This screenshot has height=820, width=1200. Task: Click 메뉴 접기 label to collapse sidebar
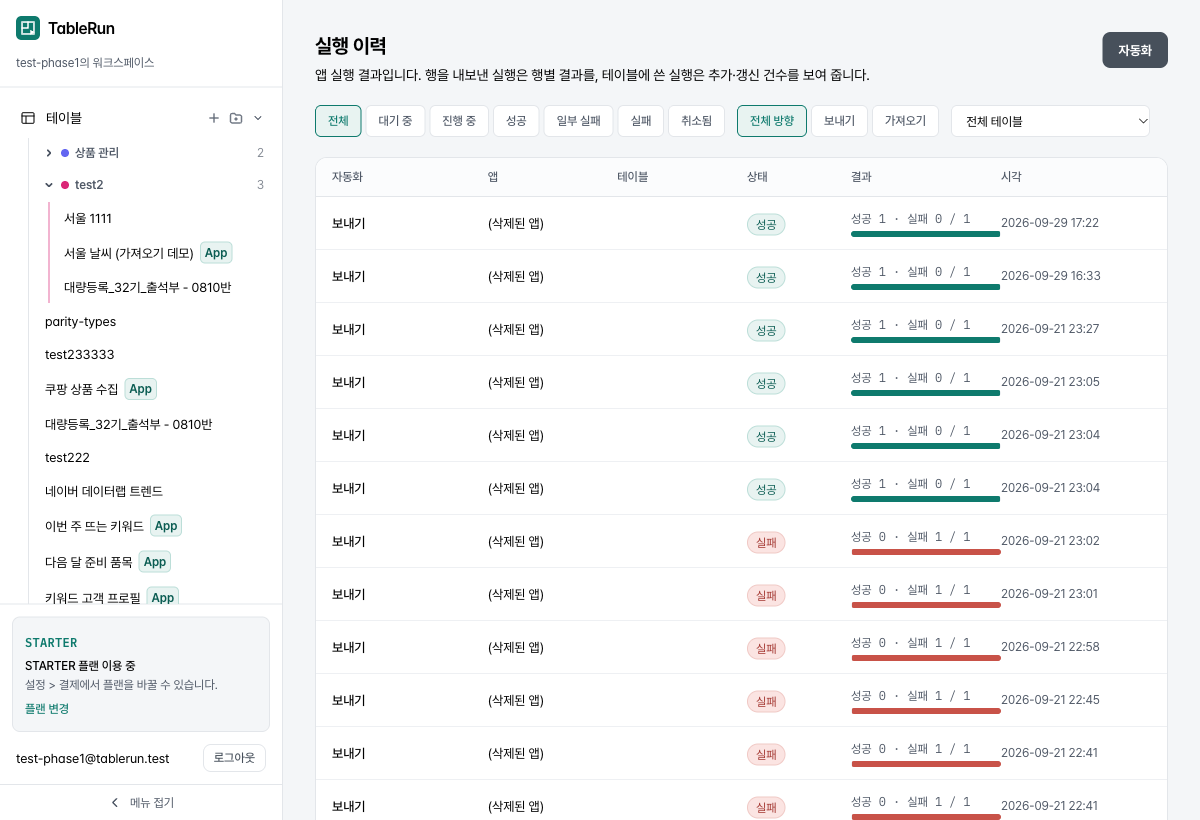[x=152, y=802]
